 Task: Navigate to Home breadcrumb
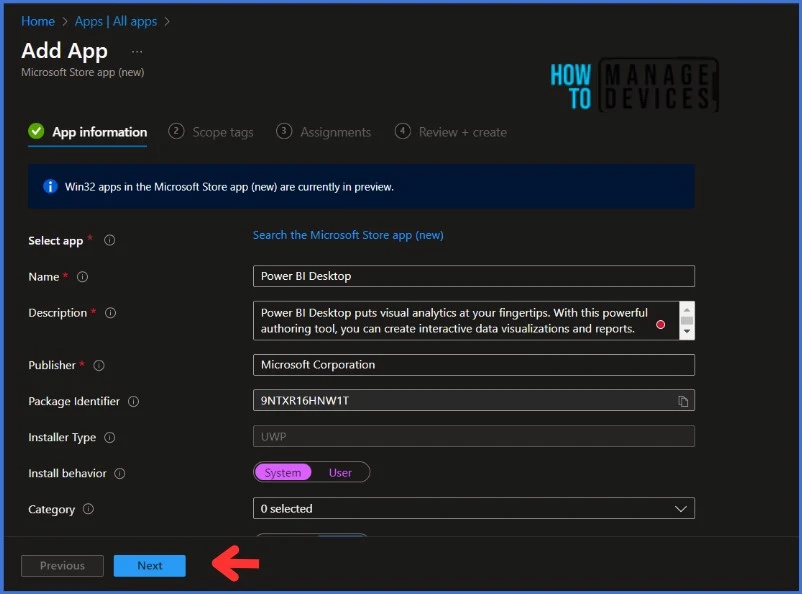pyautogui.click(x=38, y=21)
